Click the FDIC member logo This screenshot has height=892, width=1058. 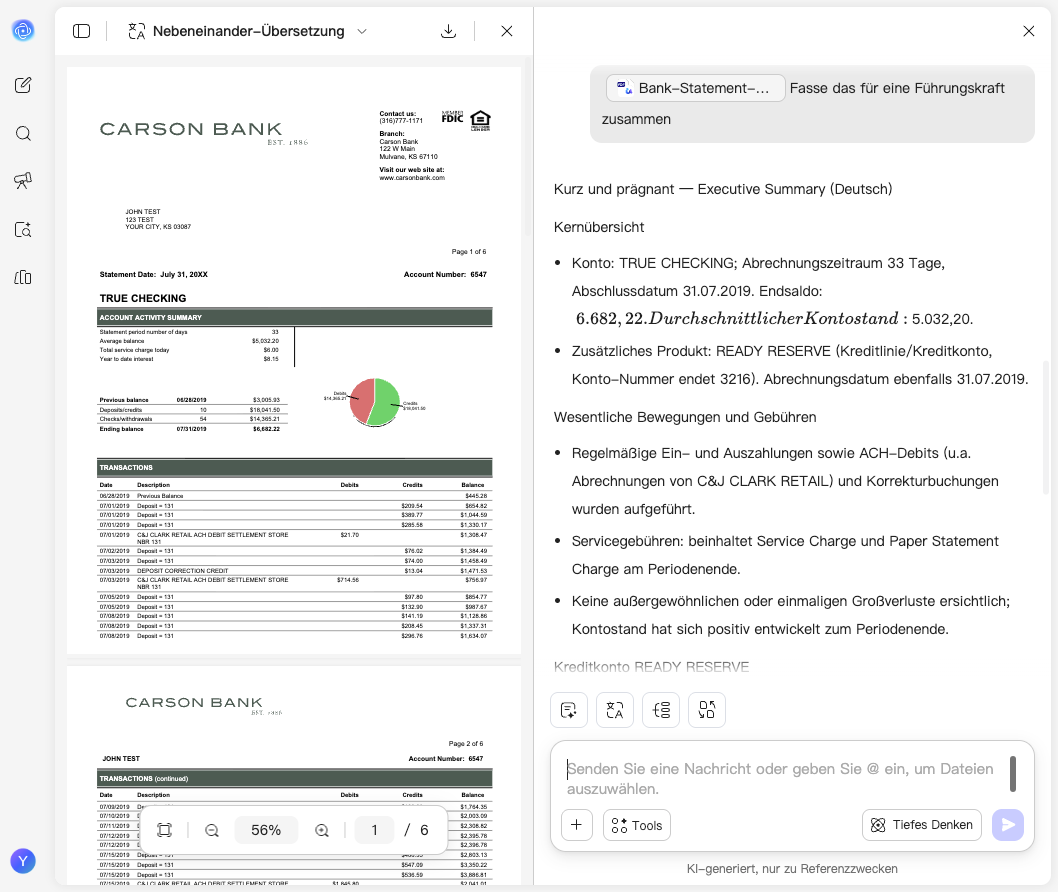(453, 117)
